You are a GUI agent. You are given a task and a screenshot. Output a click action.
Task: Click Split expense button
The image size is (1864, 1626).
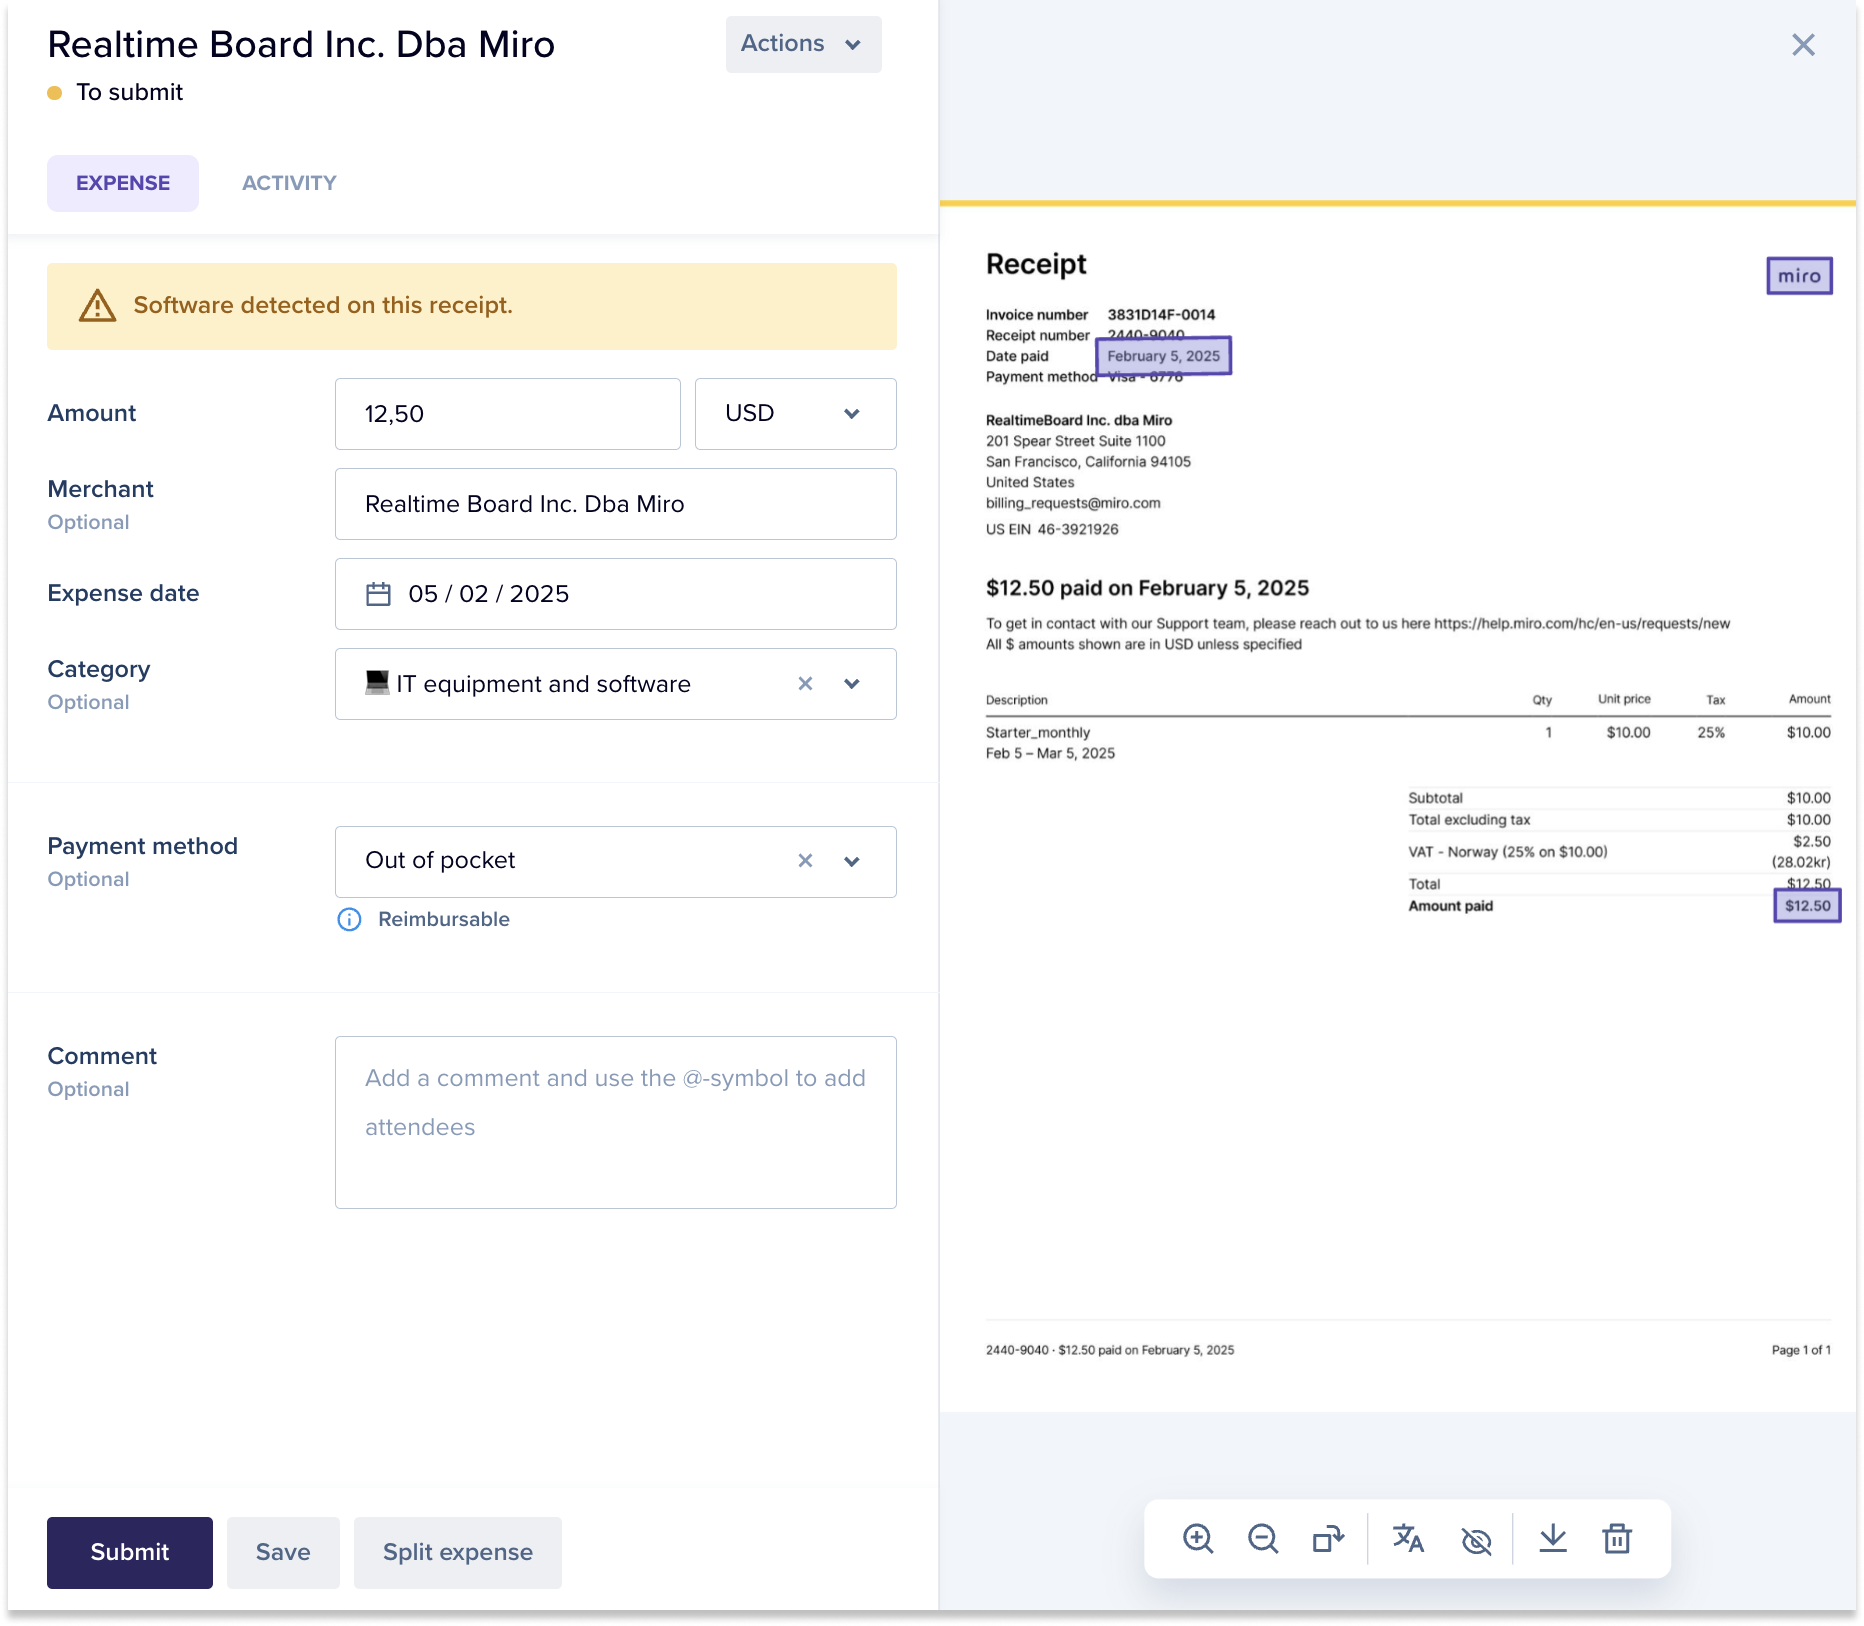pos(458,1553)
